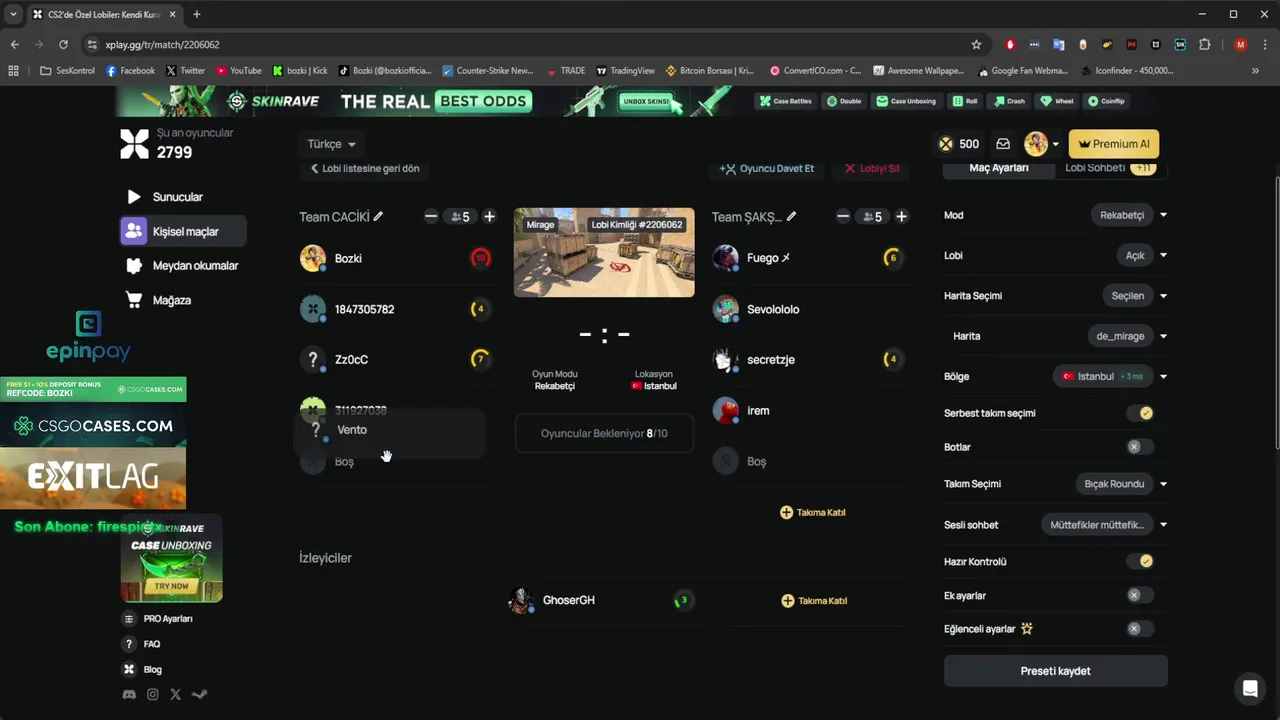Reload the page in Chrome

click(63, 44)
